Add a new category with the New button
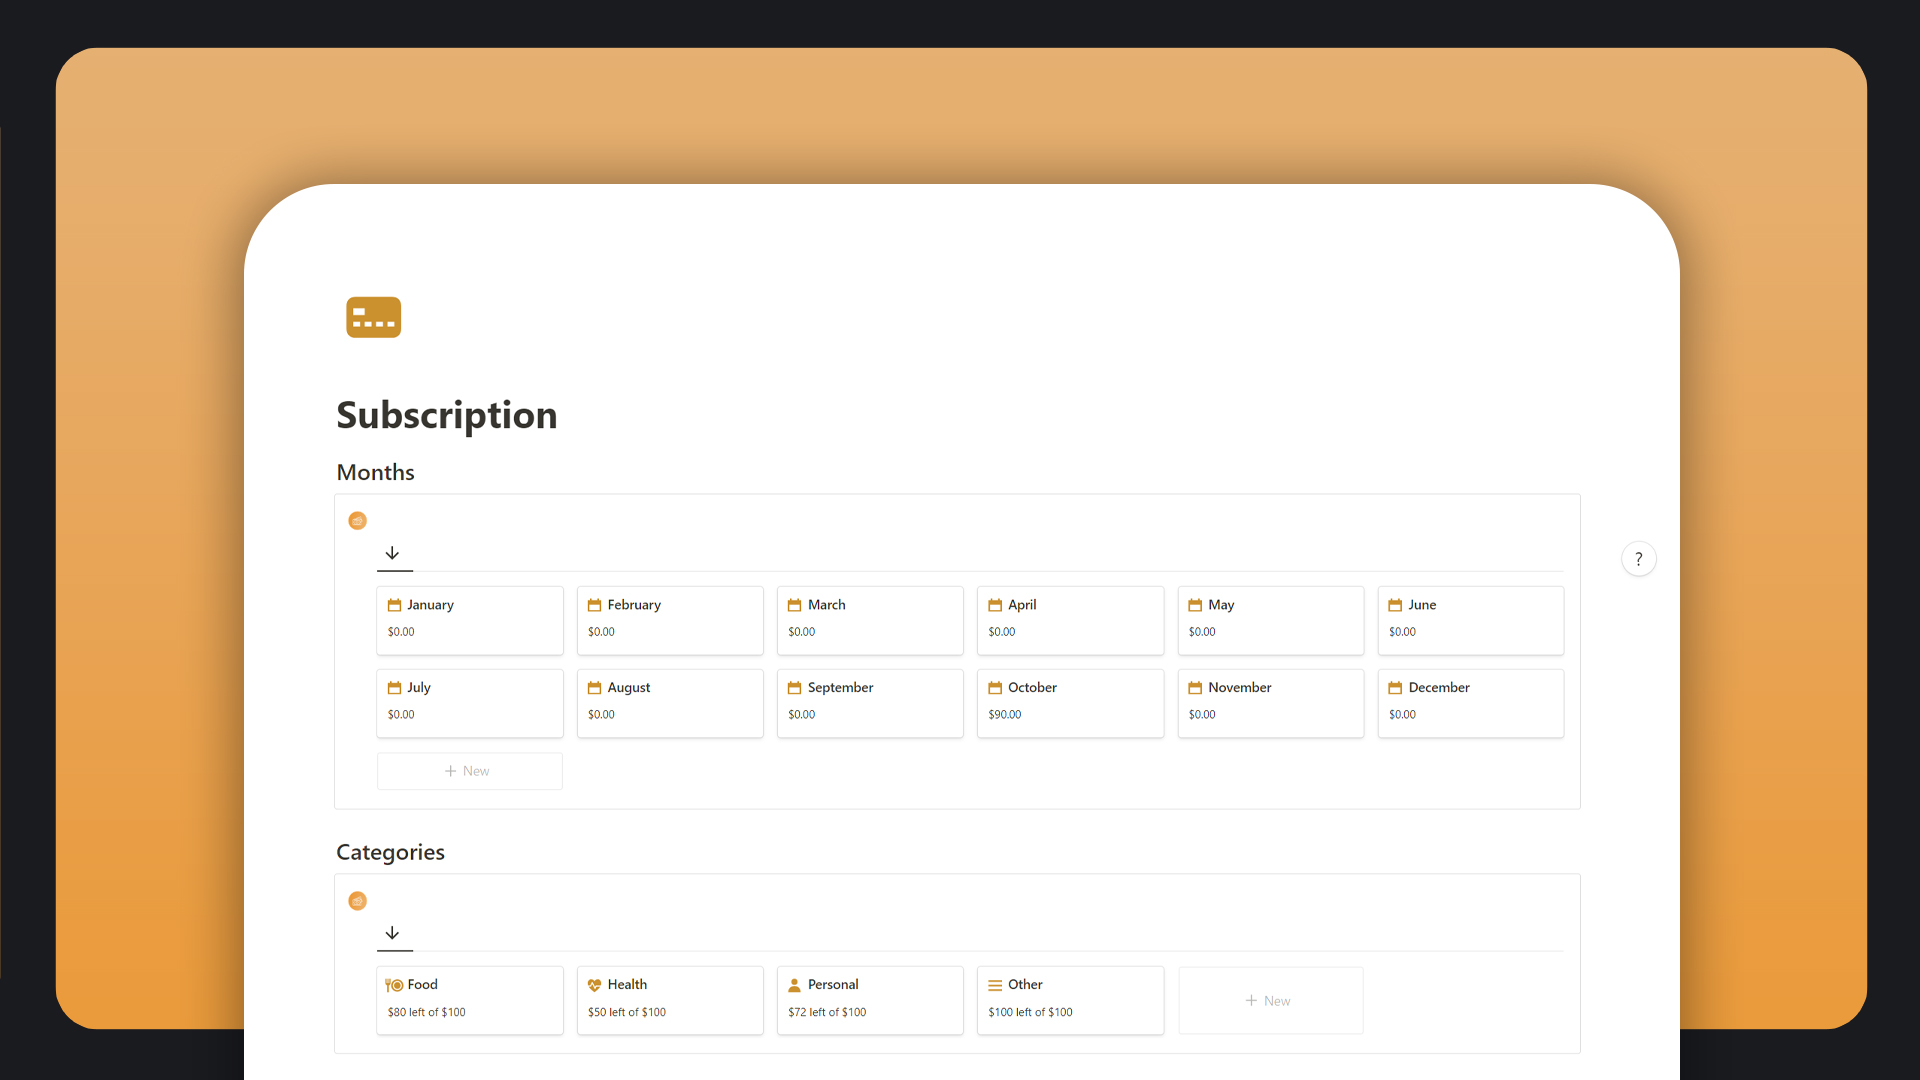This screenshot has height=1080, width=1920. tap(1269, 1001)
